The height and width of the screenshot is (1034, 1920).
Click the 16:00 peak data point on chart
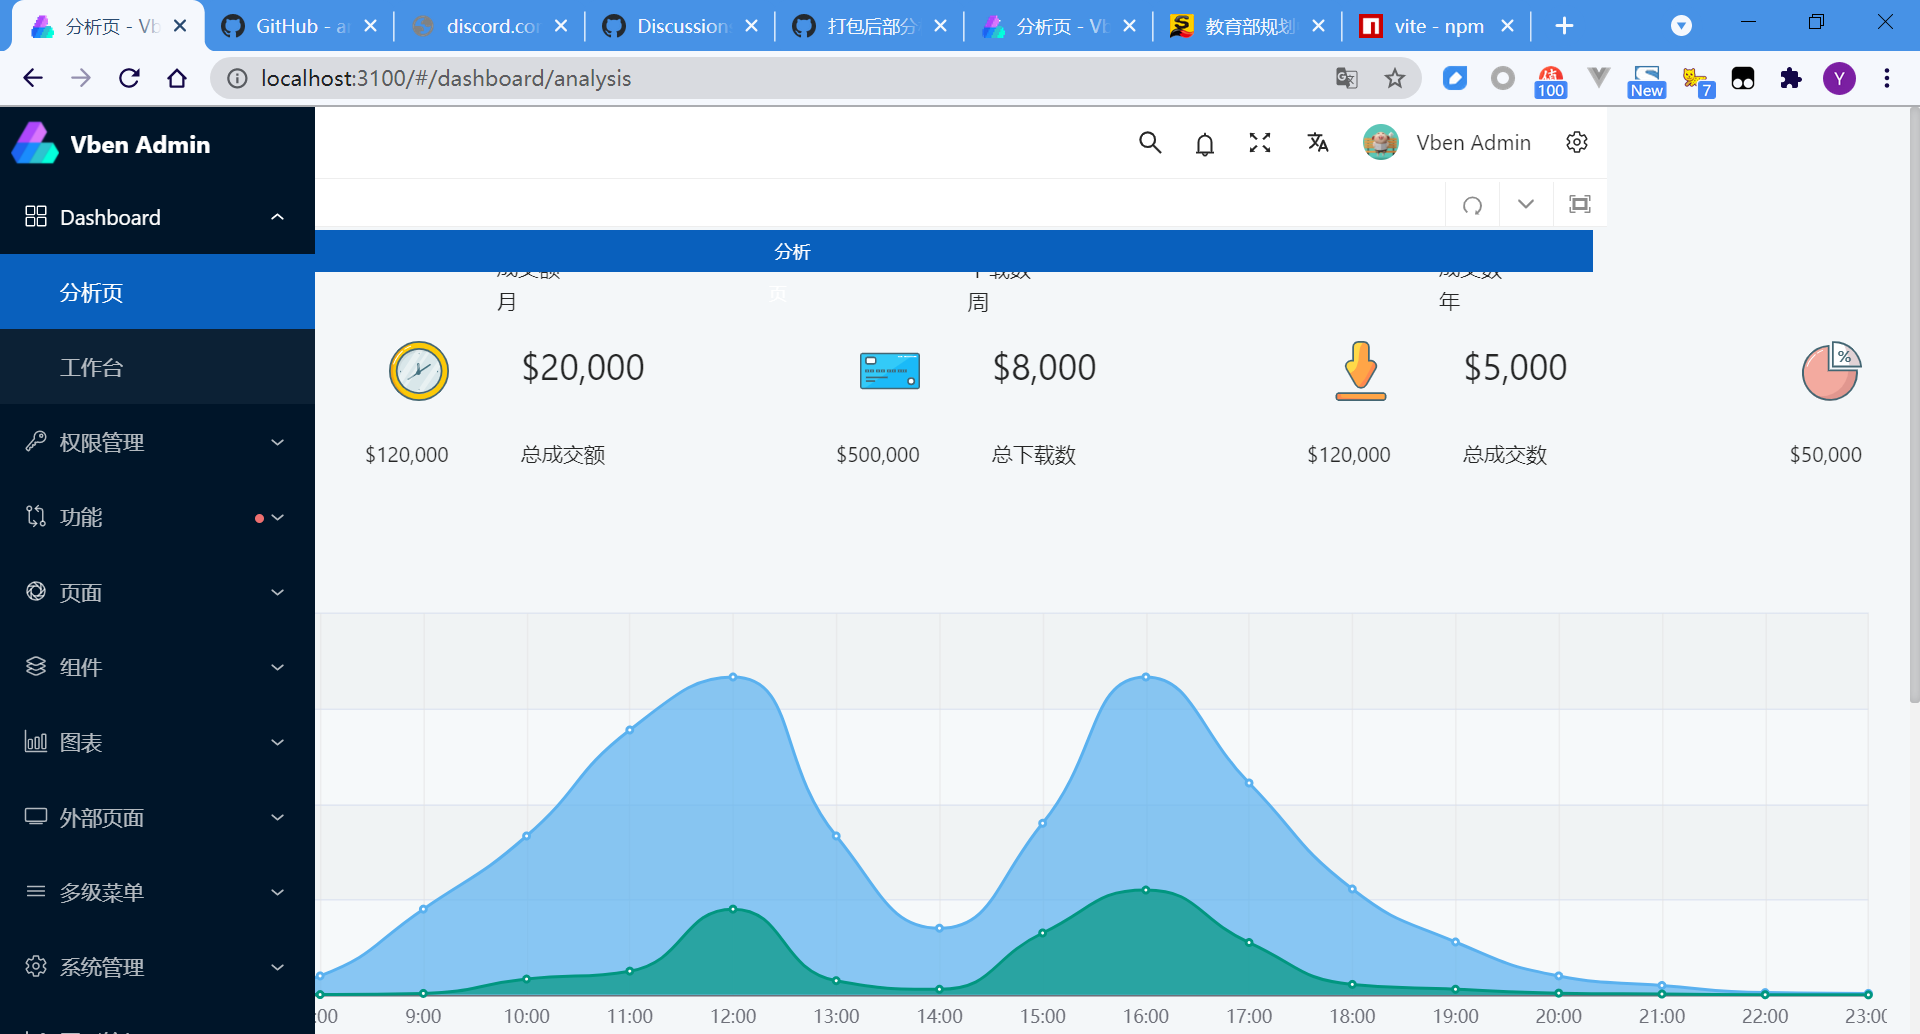click(1146, 677)
